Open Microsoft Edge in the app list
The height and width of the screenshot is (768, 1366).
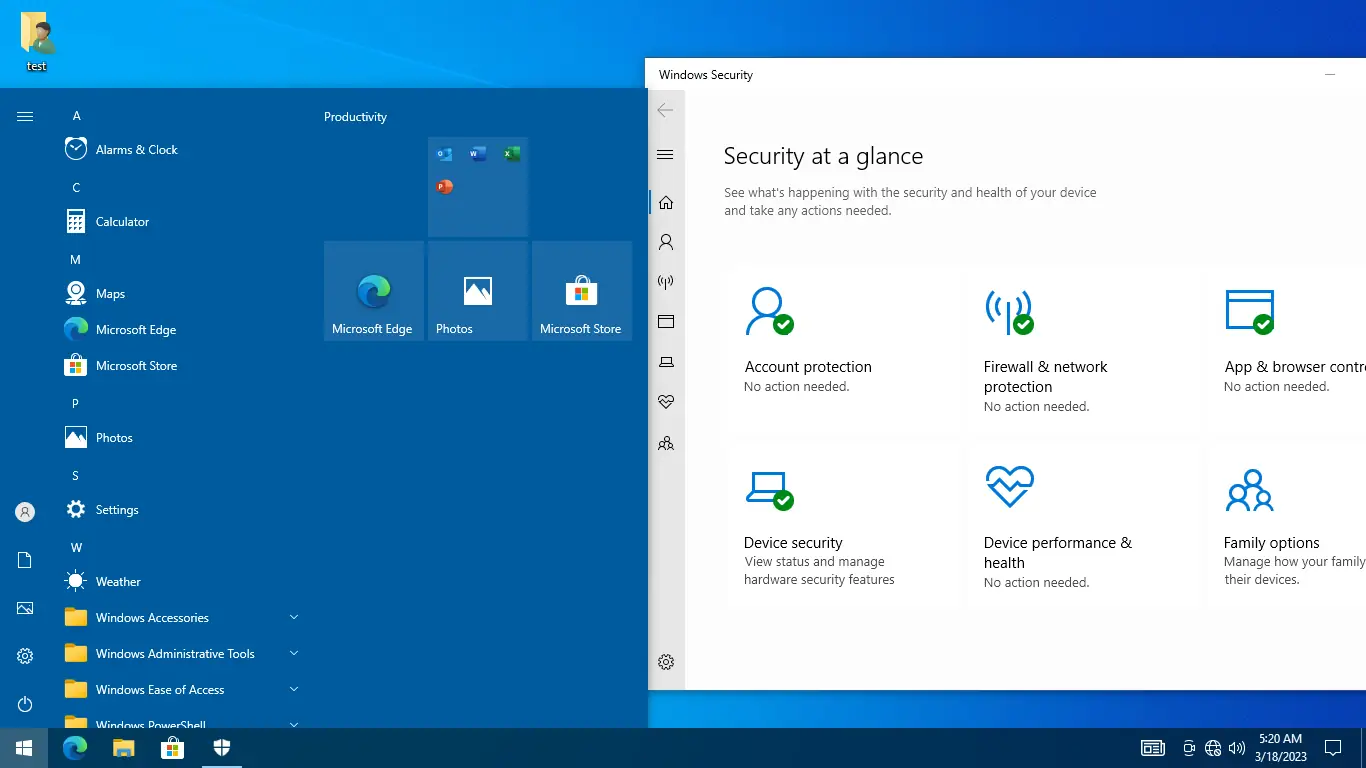(x=182, y=330)
